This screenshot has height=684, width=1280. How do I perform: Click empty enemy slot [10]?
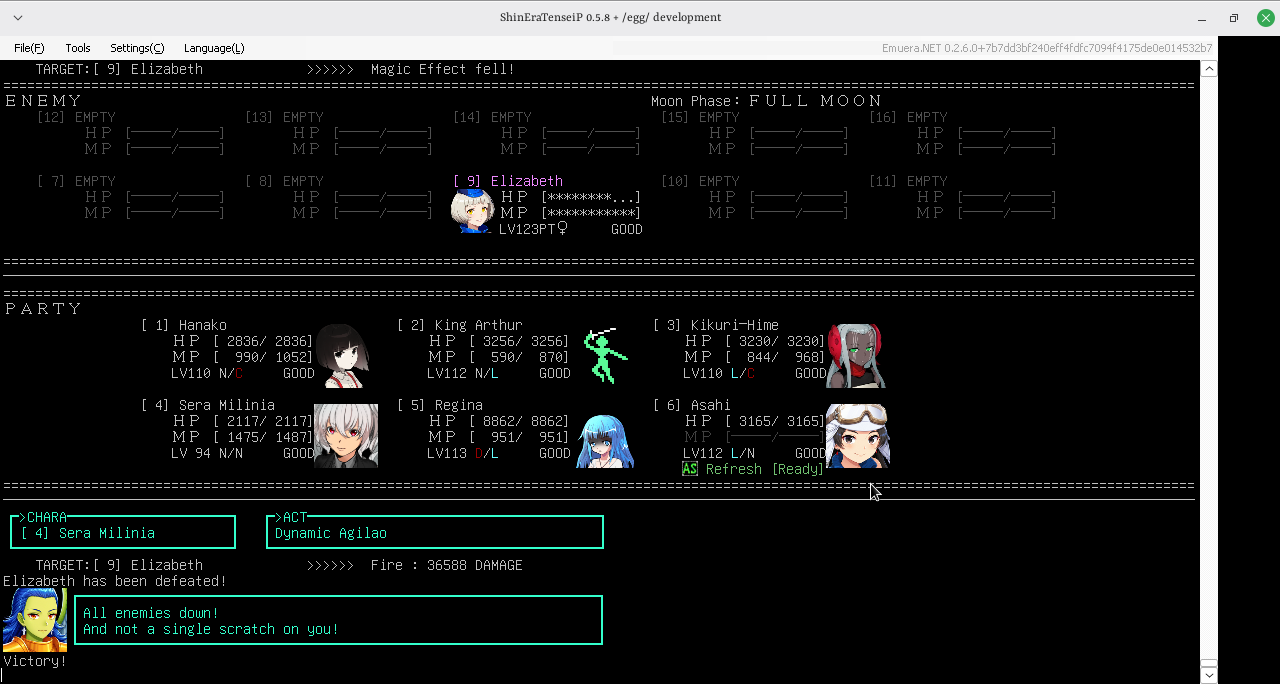click(x=700, y=181)
